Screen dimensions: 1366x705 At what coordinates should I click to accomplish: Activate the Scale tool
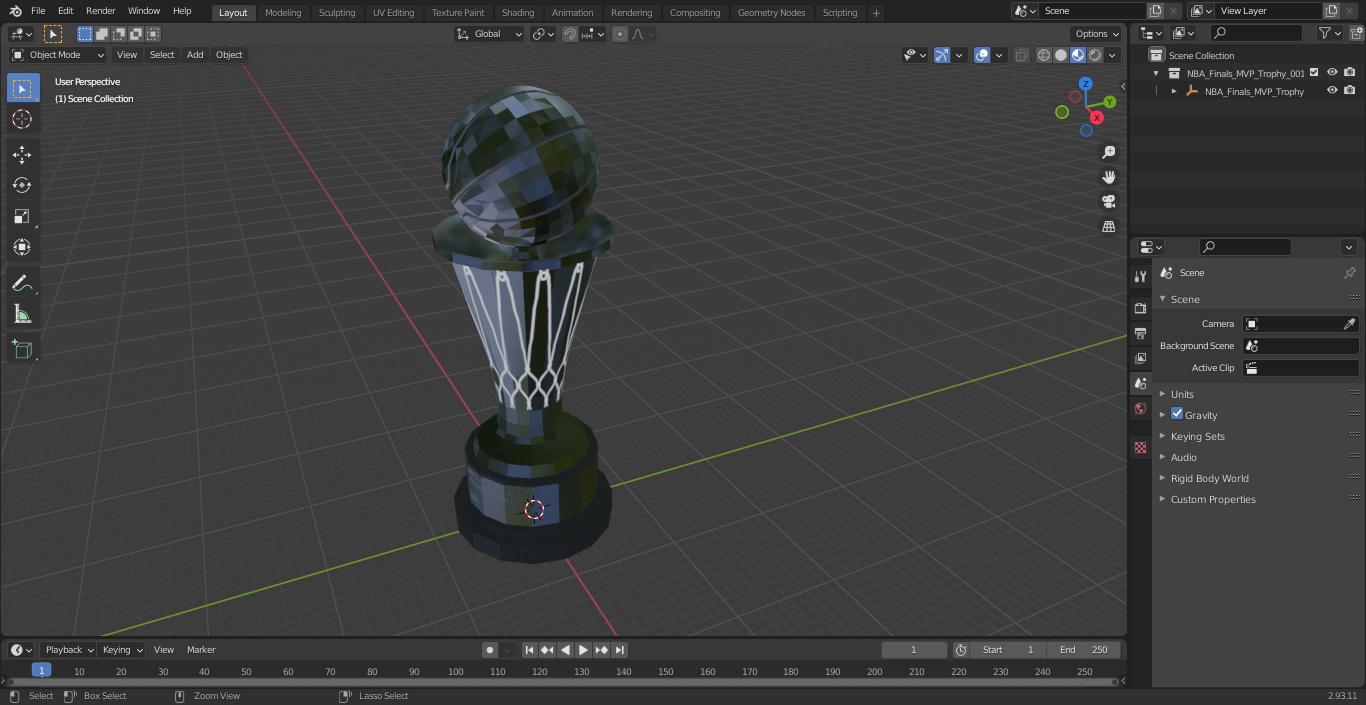click(x=22, y=216)
